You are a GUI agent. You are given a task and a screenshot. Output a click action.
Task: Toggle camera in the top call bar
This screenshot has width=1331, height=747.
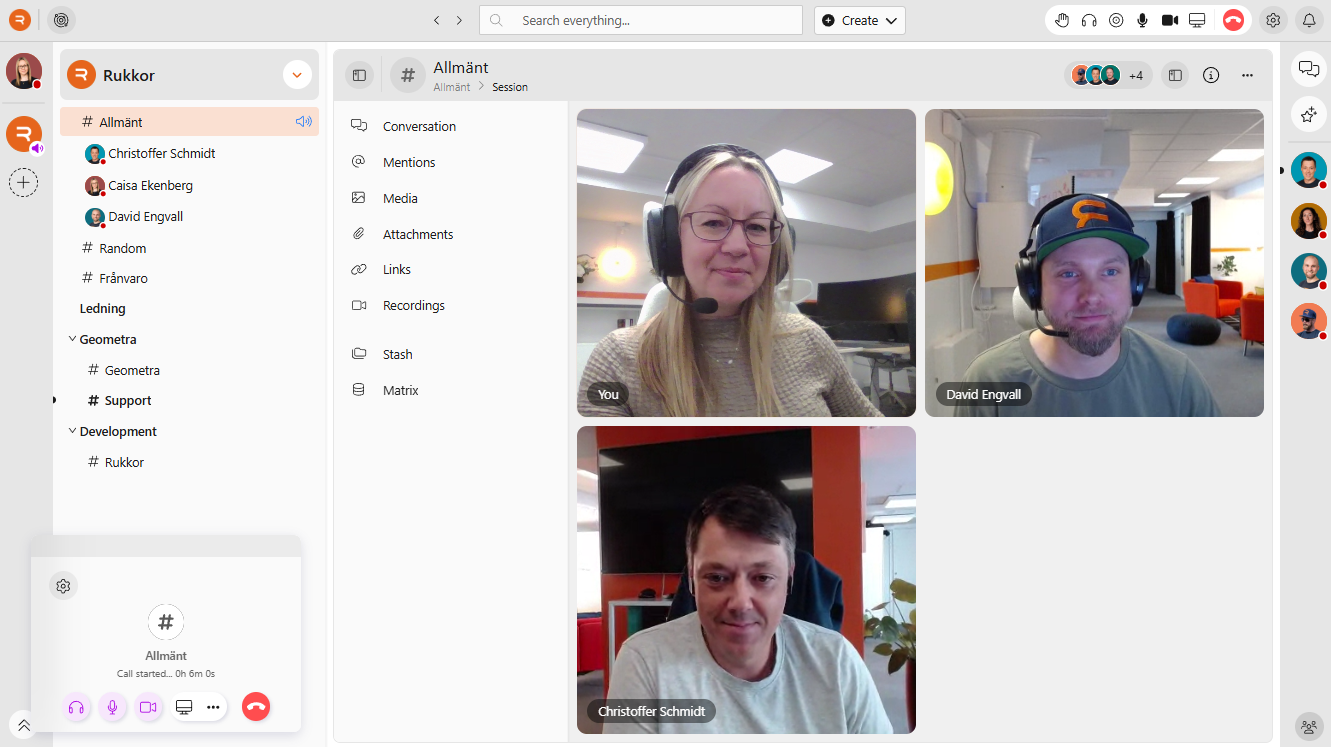point(1170,20)
